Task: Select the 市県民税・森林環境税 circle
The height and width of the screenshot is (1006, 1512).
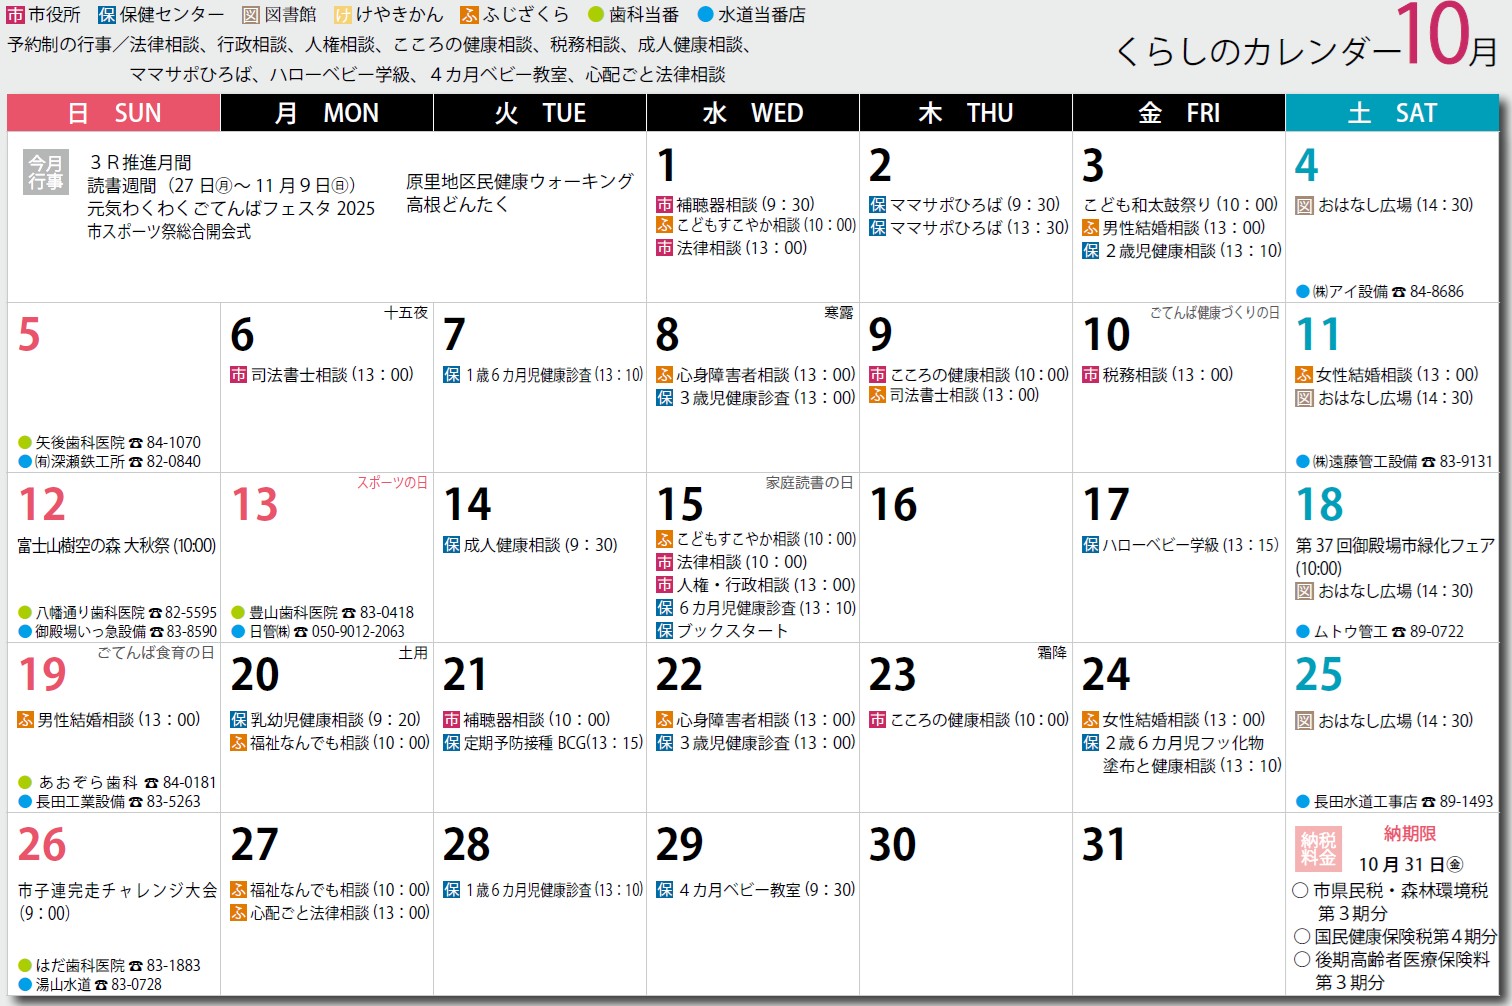Action: click(x=1301, y=890)
